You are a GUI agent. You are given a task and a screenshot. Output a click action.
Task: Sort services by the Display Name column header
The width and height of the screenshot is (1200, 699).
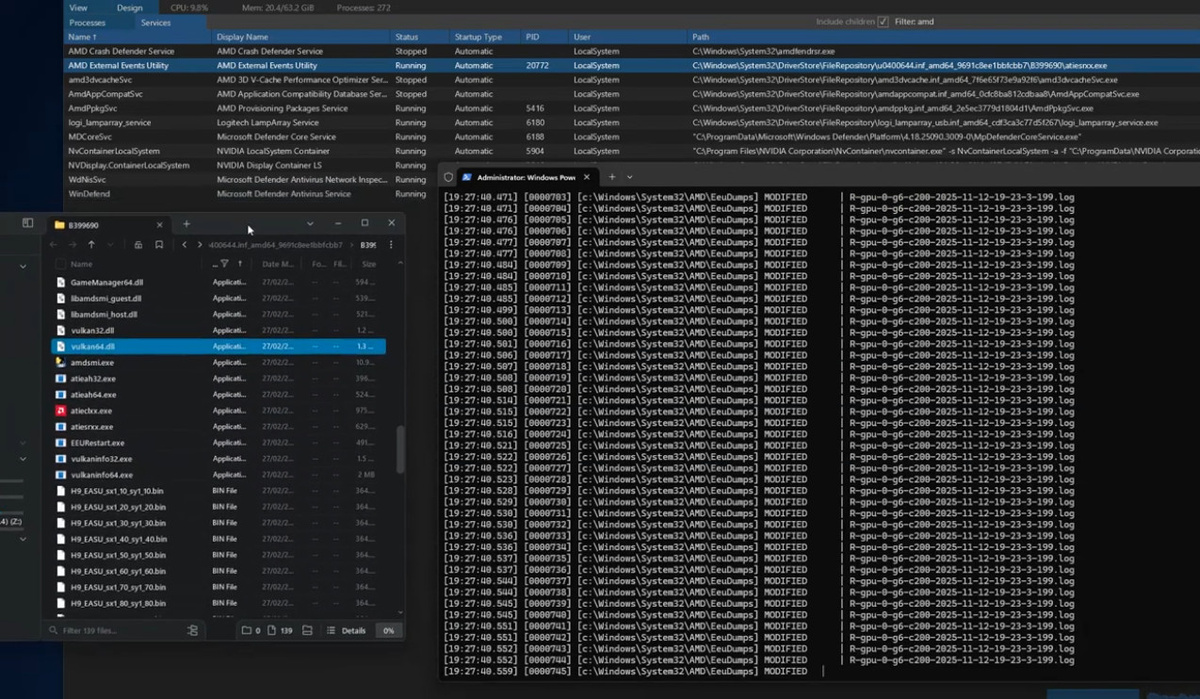click(301, 37)
